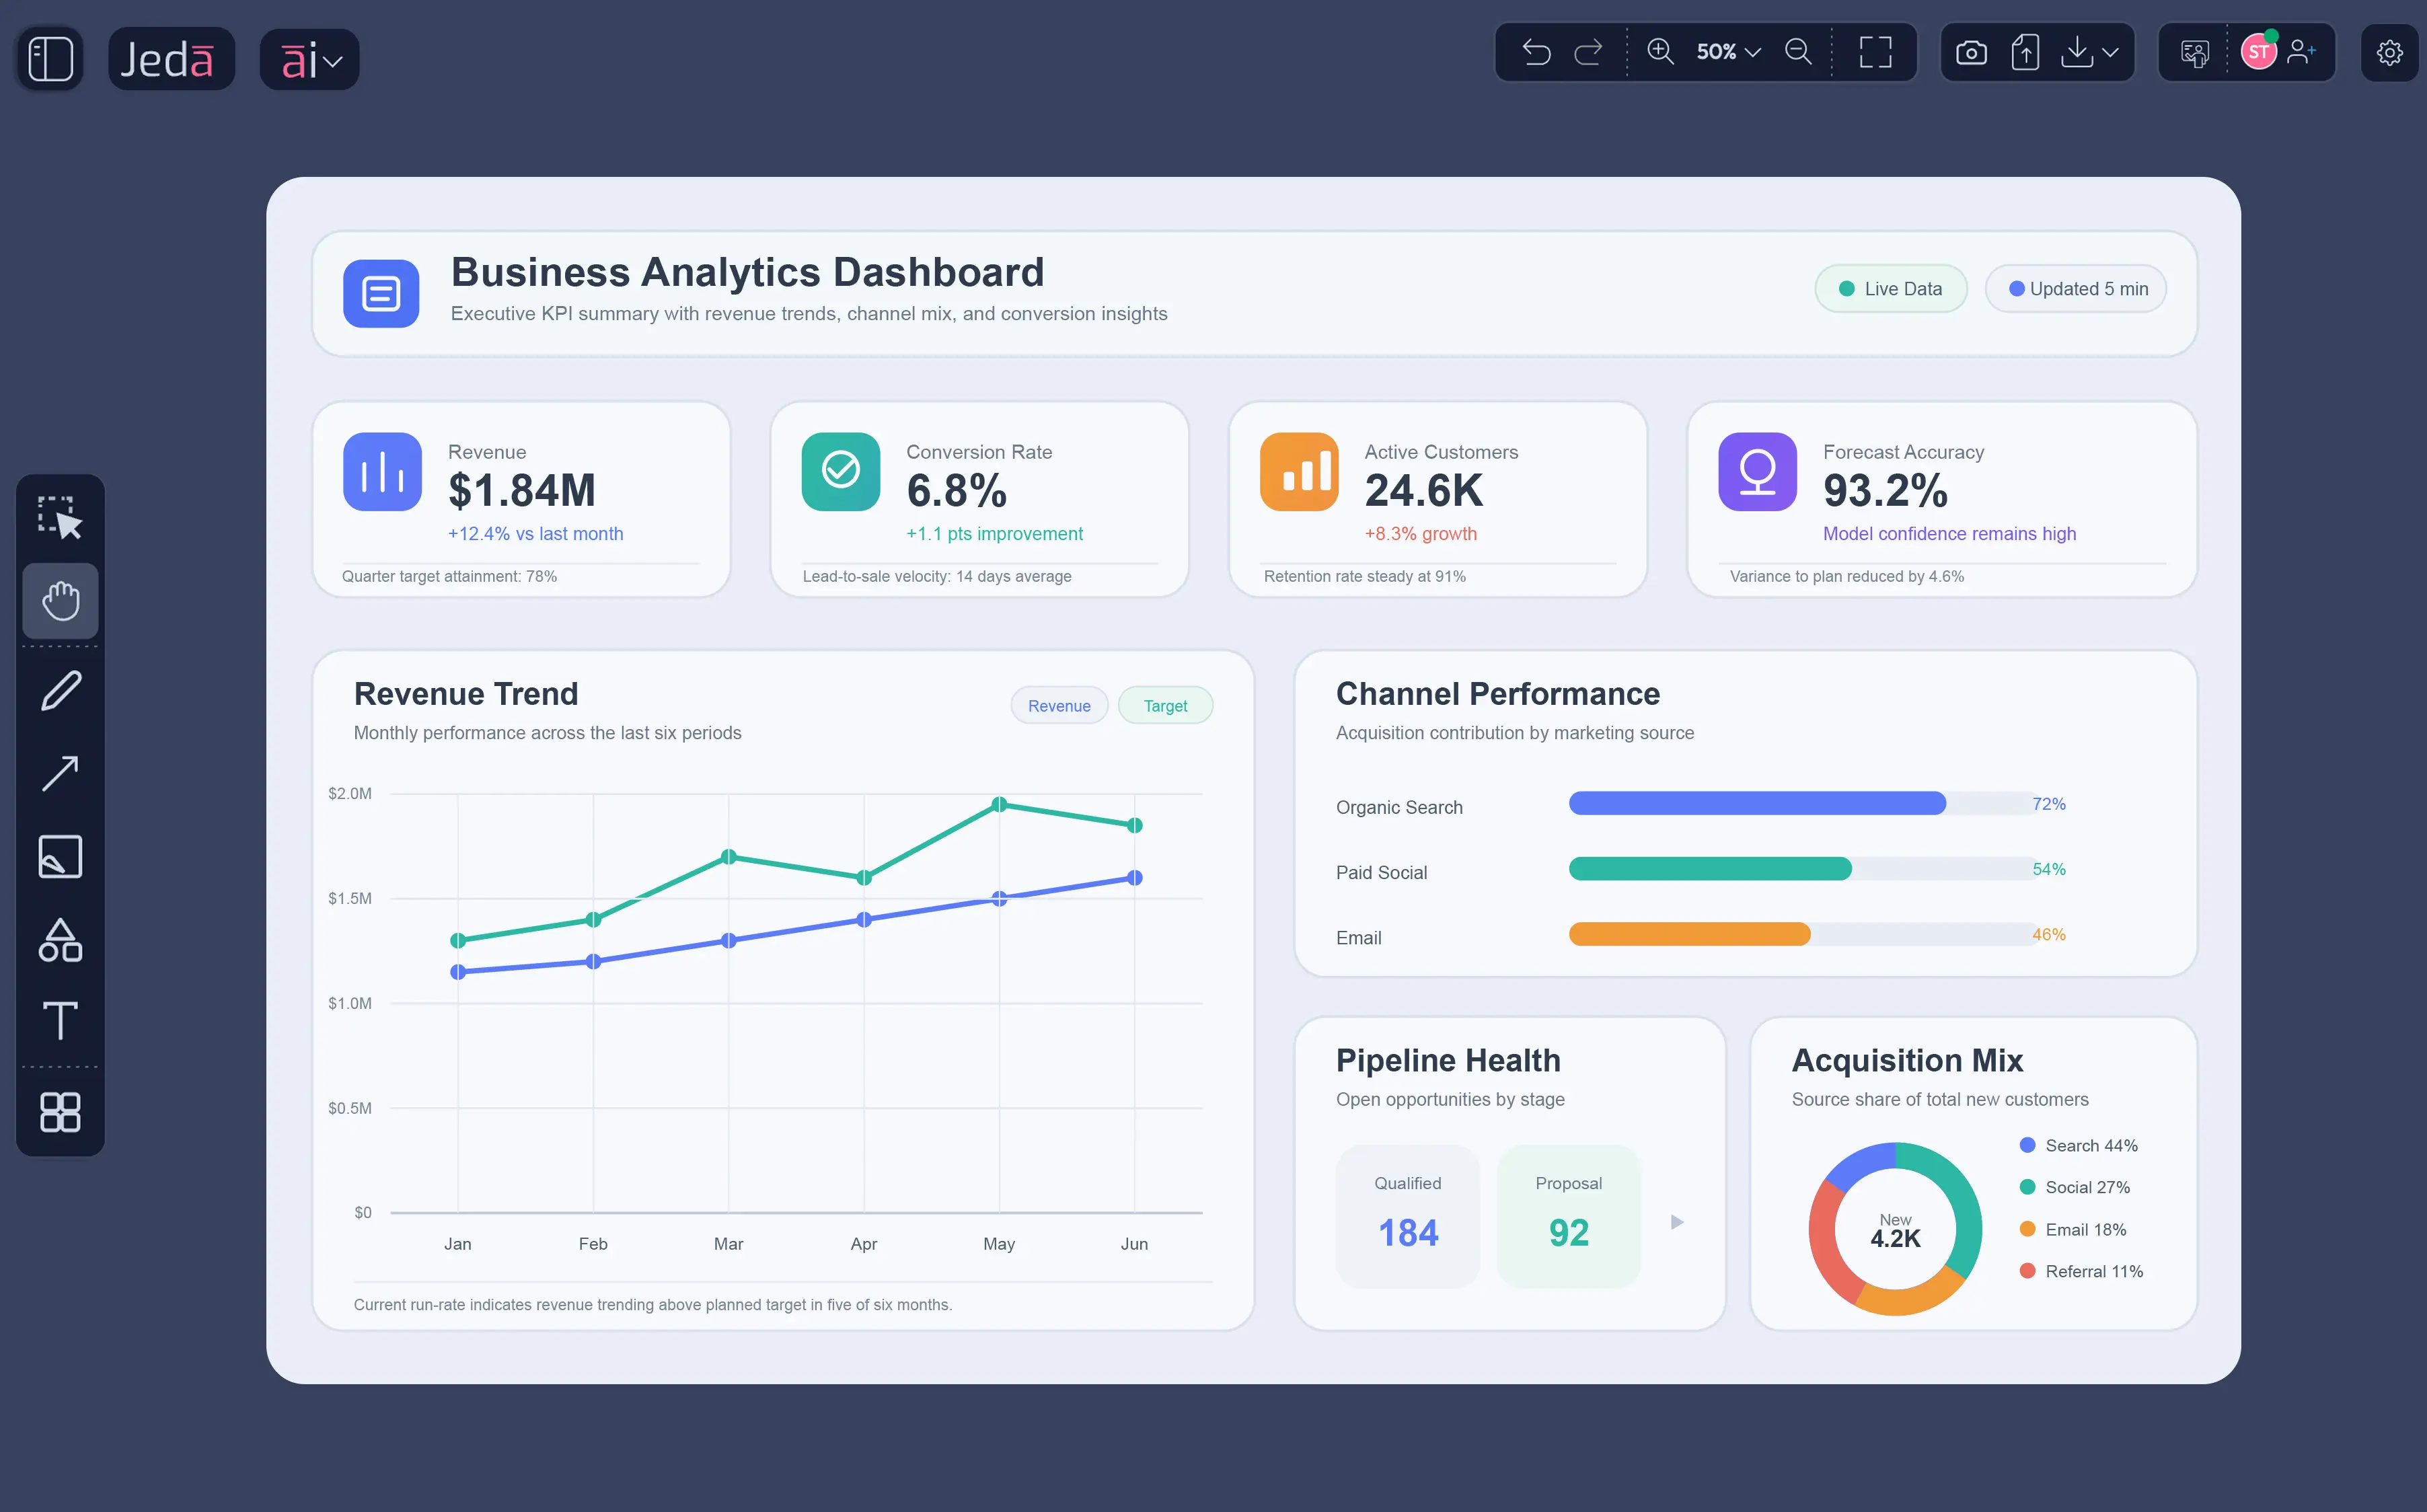Image resolution: width=2427 pixels, height=1512 pixels.
Task: Undo the last action
Action: pyautogui.click(x=1537, y=52)
